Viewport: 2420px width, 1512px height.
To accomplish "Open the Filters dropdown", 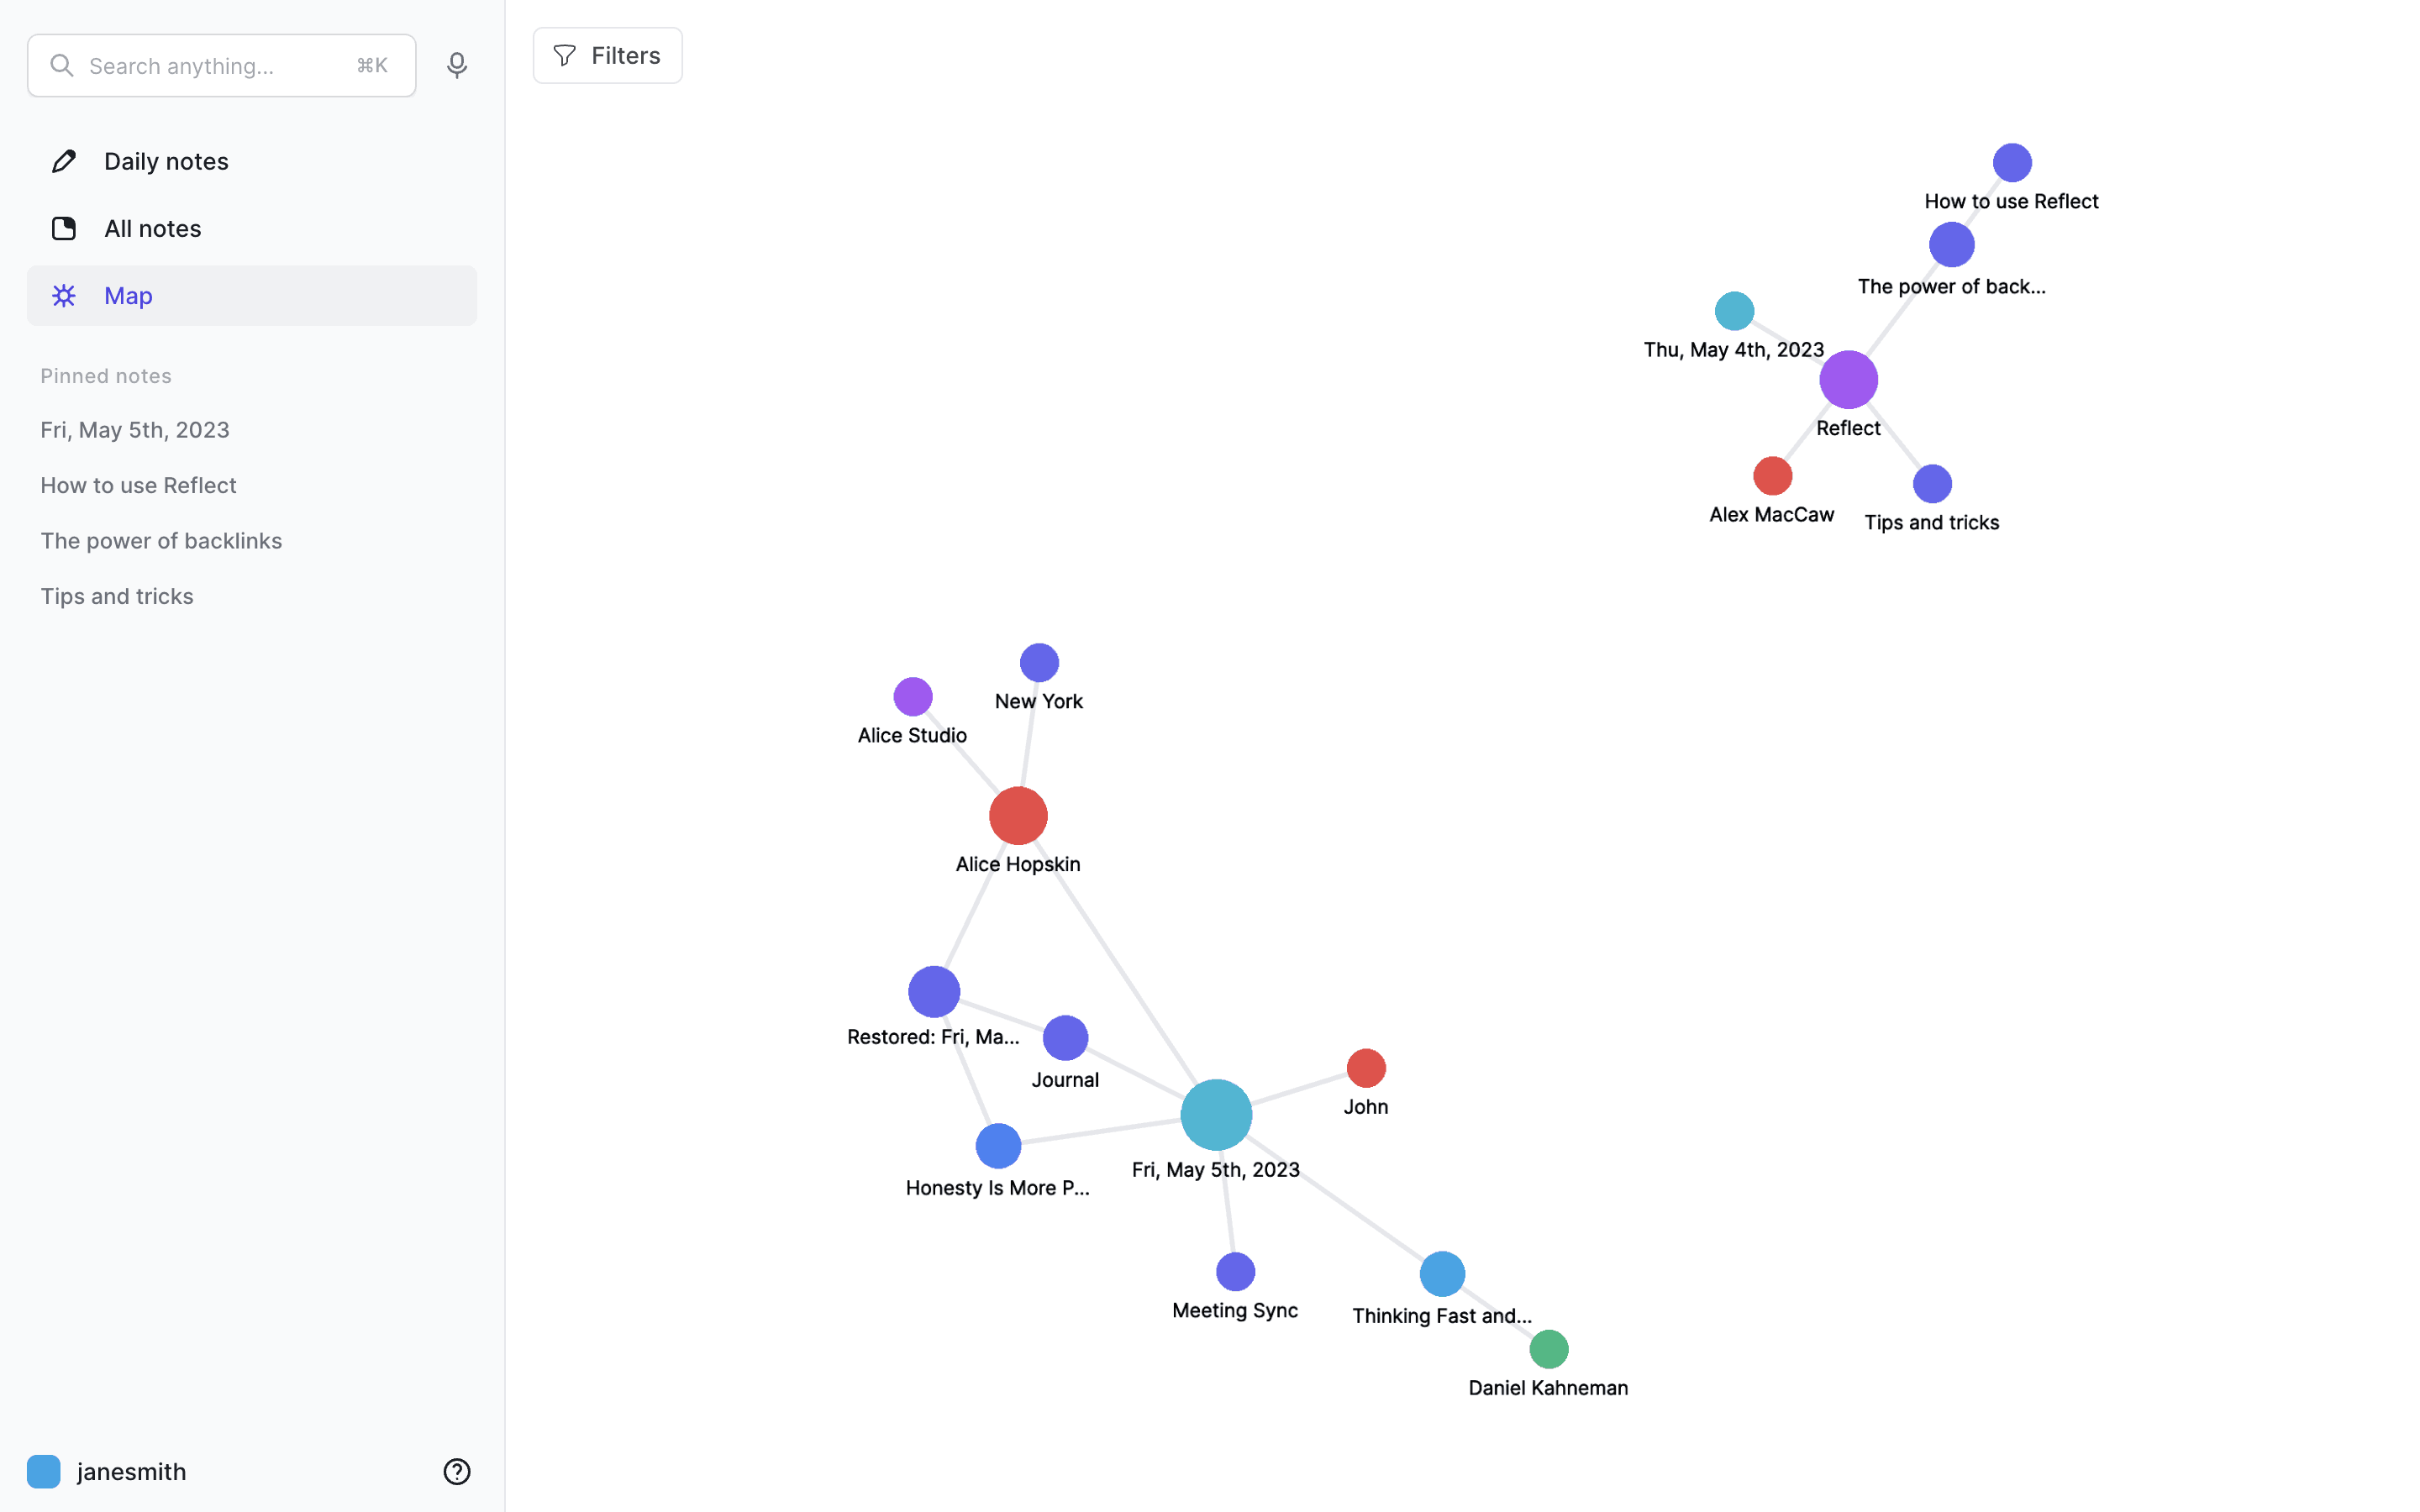I will pyautogui.click(x=607, y=56).
